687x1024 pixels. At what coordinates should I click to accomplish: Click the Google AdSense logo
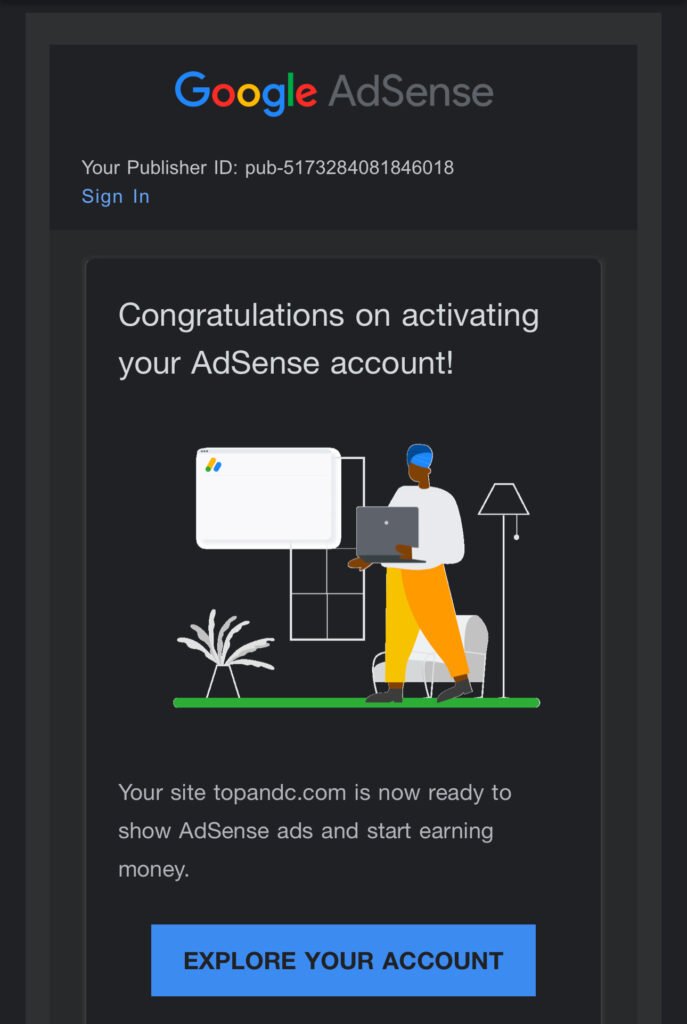[333, 92]
